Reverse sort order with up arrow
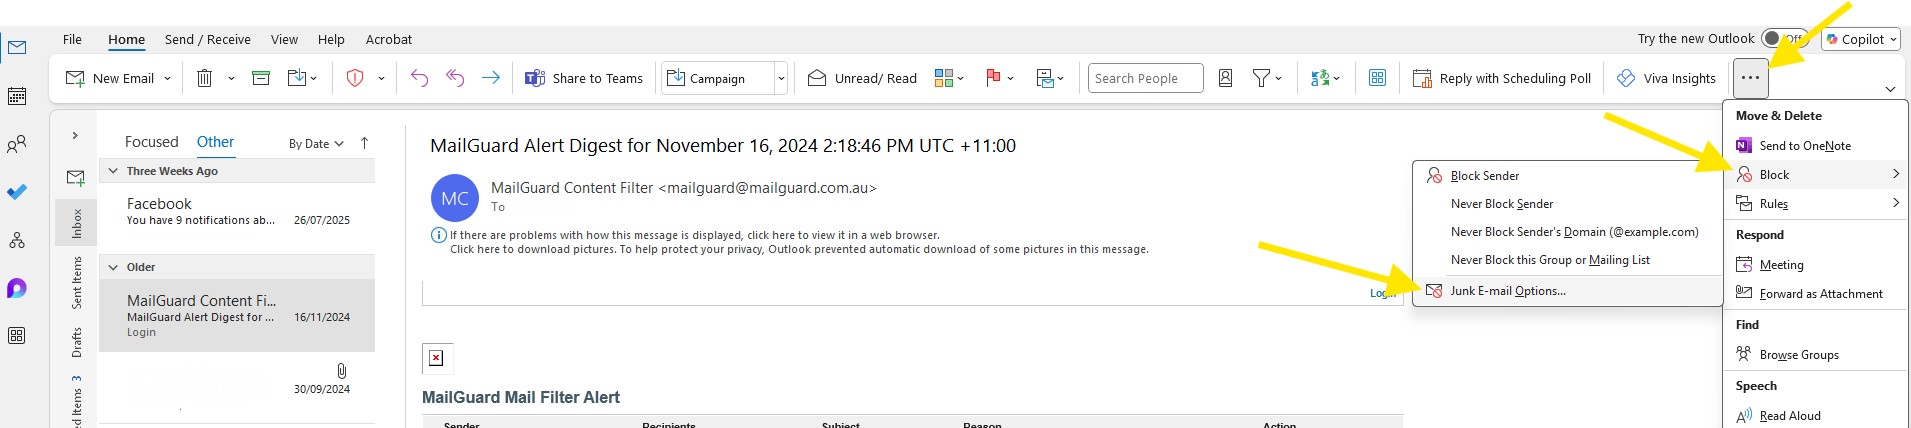 [x=364, y=143]
